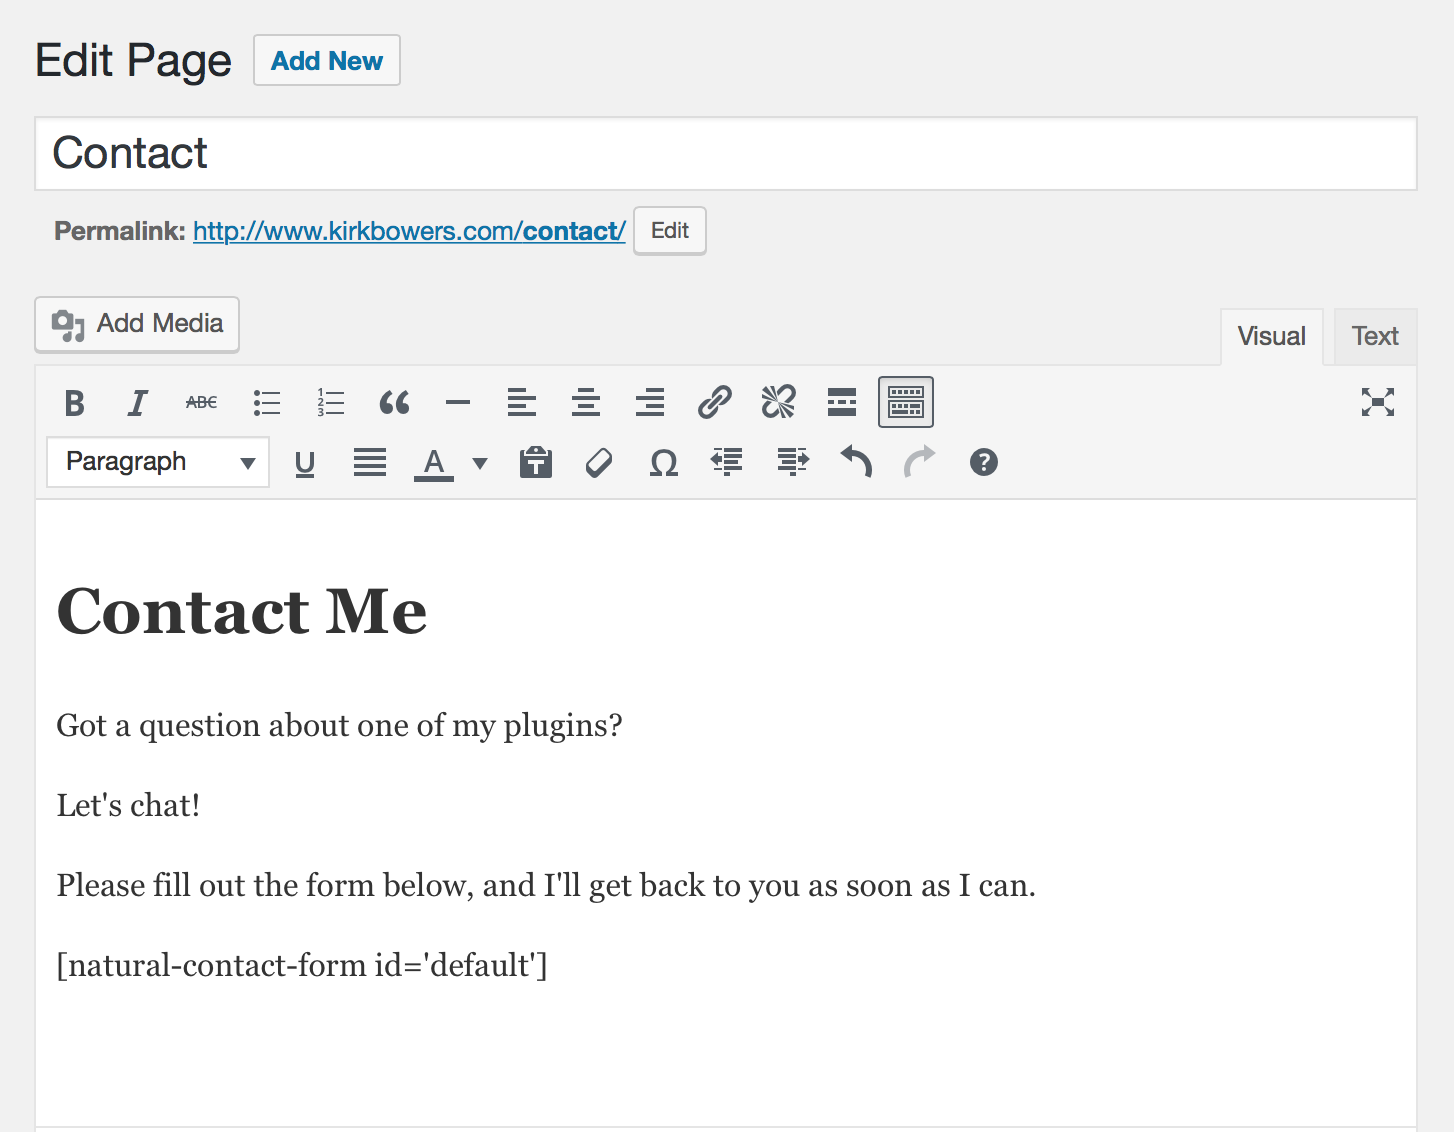1454x1132 pixels.
Task: Toggle the toolbar kitchen sink
Action: point(906,402)
